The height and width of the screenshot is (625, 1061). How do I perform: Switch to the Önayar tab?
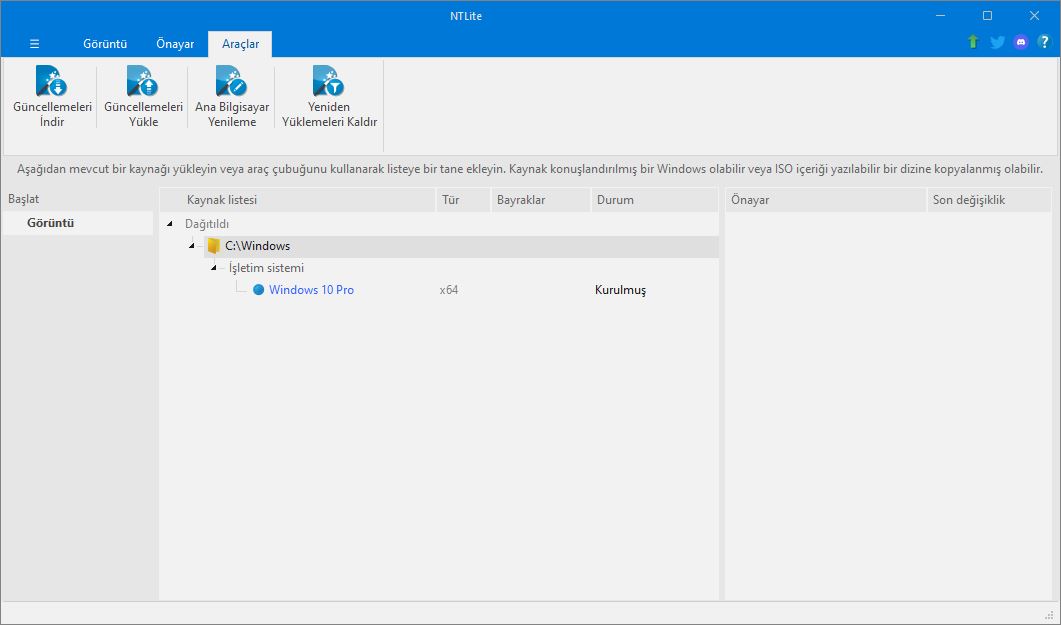pyautogui.click(x=175, y=44)
